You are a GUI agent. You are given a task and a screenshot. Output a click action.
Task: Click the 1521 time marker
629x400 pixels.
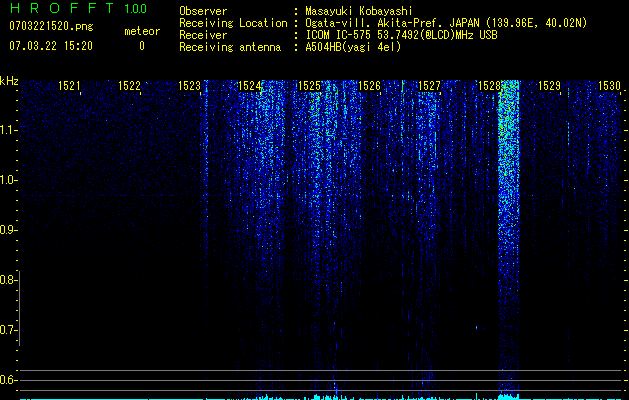[69, 85]
